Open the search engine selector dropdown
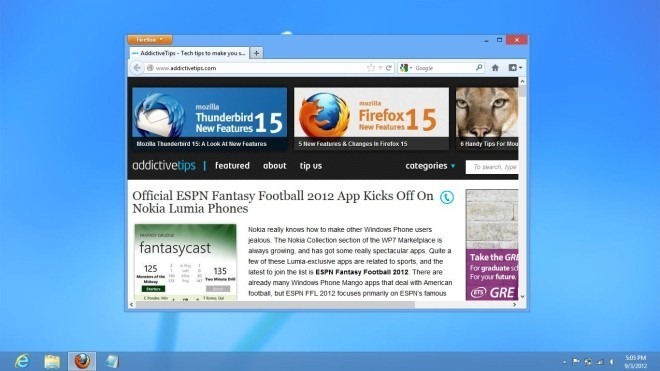 406,68
